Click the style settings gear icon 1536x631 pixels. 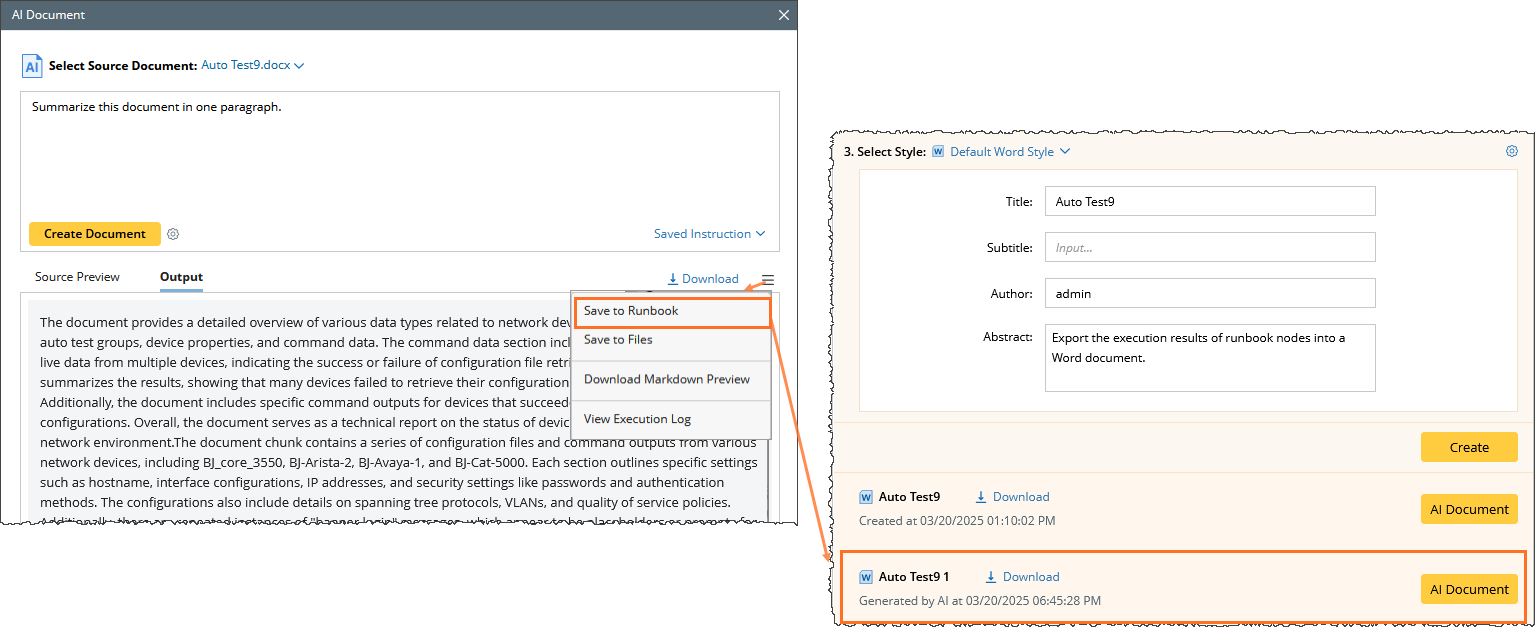[x=1511, y=152]
